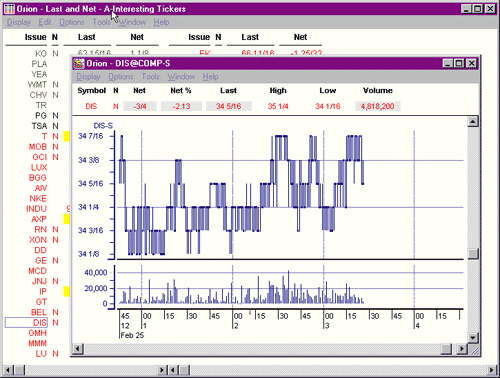Click the chart vertical scrollbar up arrow
This screenshot has width=500, height=378.
(473, 122)
